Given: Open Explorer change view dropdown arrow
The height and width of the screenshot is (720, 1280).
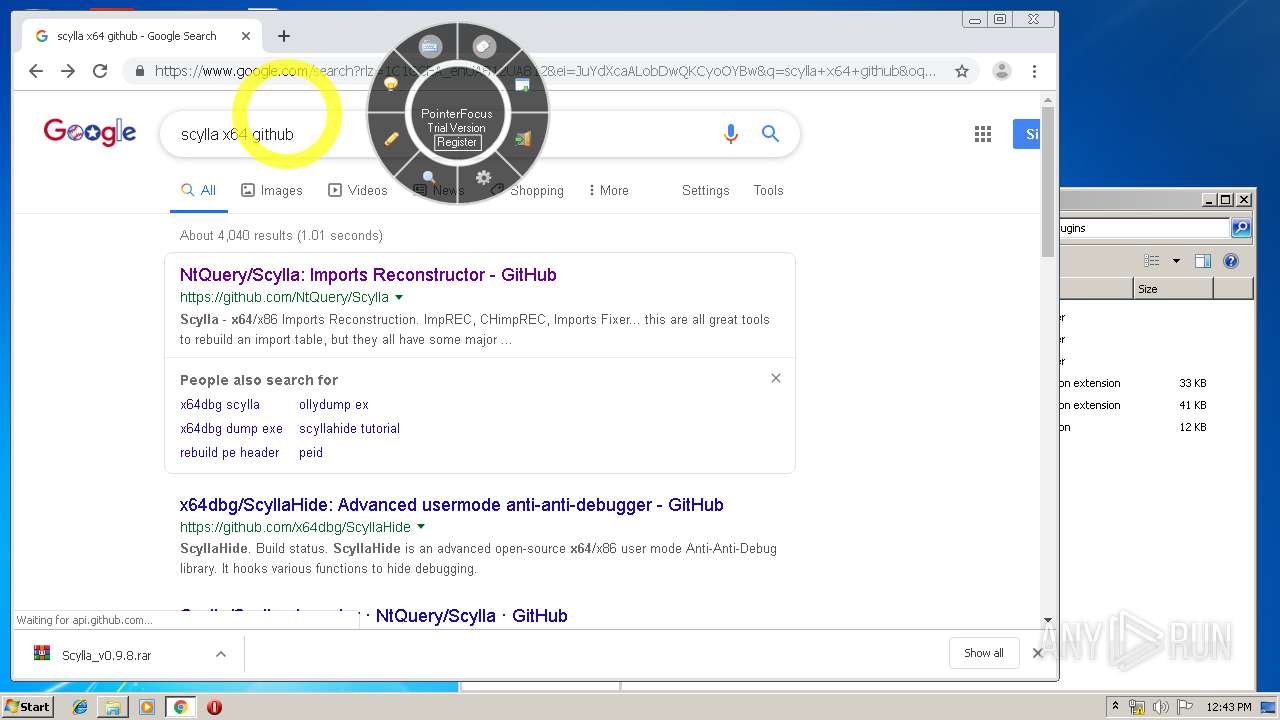Looking at the screenshot, I should (1176, 261).
